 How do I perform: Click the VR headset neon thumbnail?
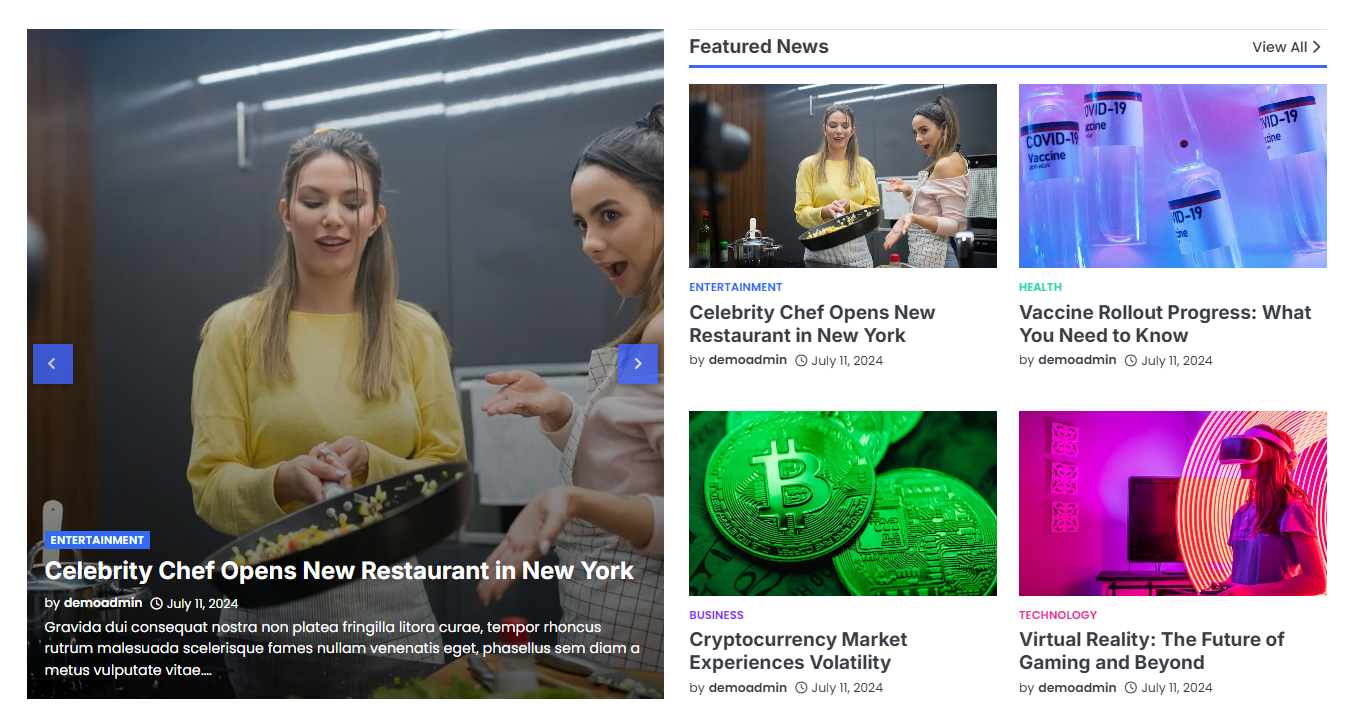point(1173,503)
